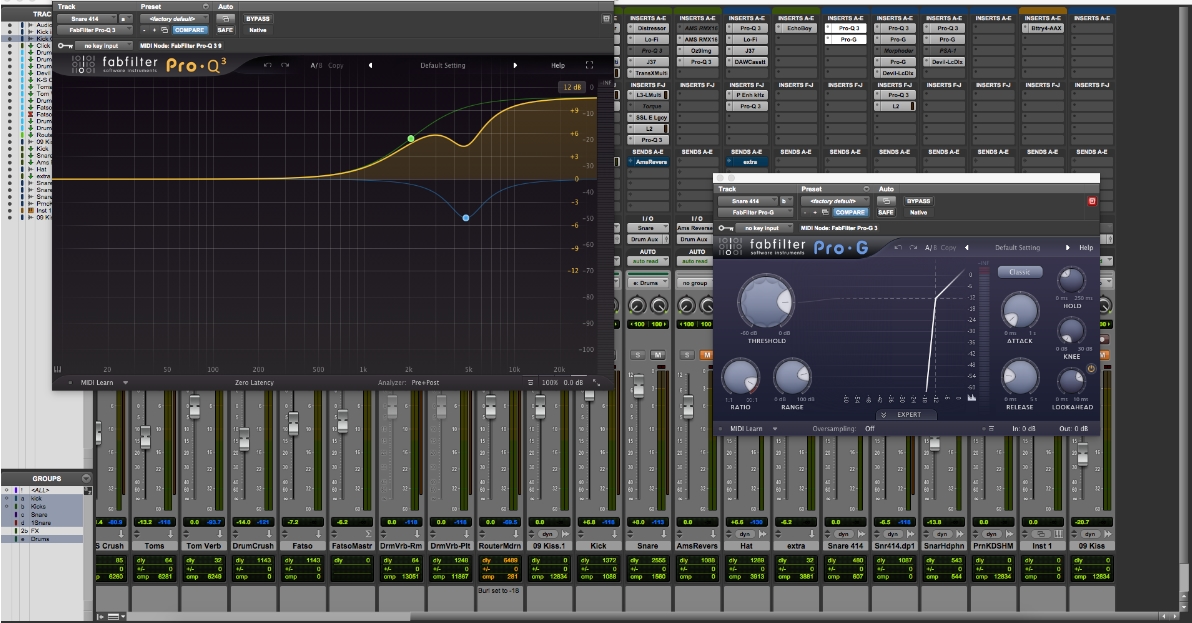This screenshot has width=1192, height=623.
Task: Go to previous preset in Pro-G
Action: [967, 248]
